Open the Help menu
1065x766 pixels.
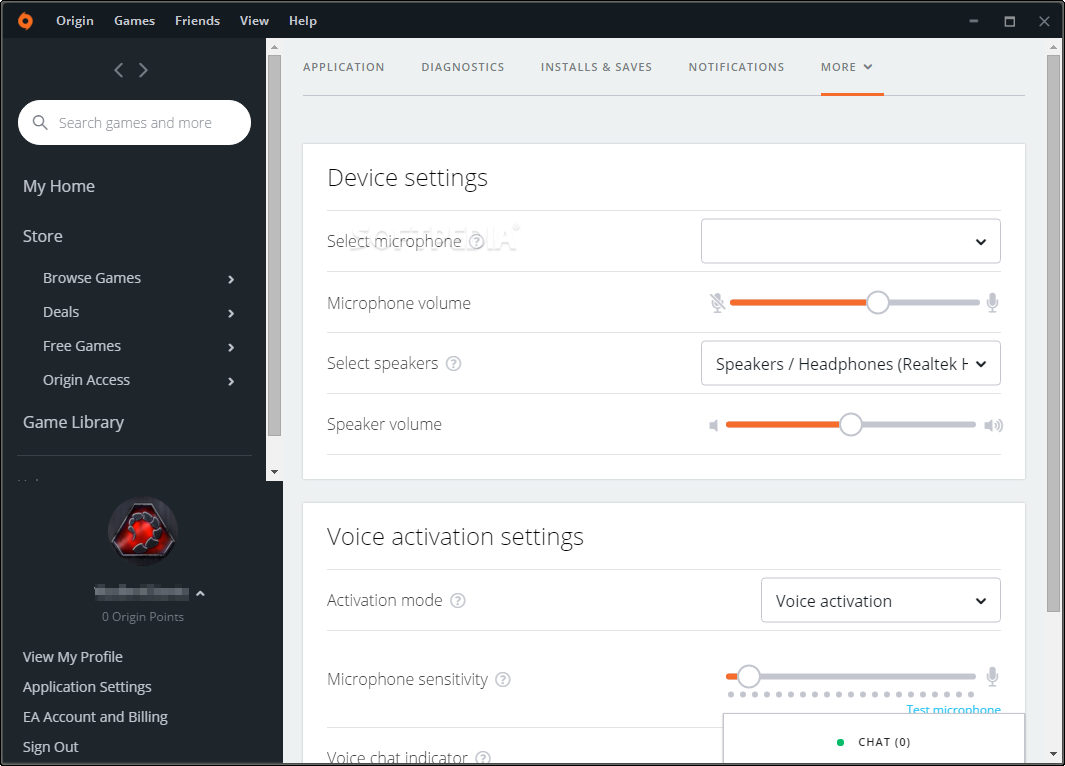pyautogui.click(x=303, y=21)
